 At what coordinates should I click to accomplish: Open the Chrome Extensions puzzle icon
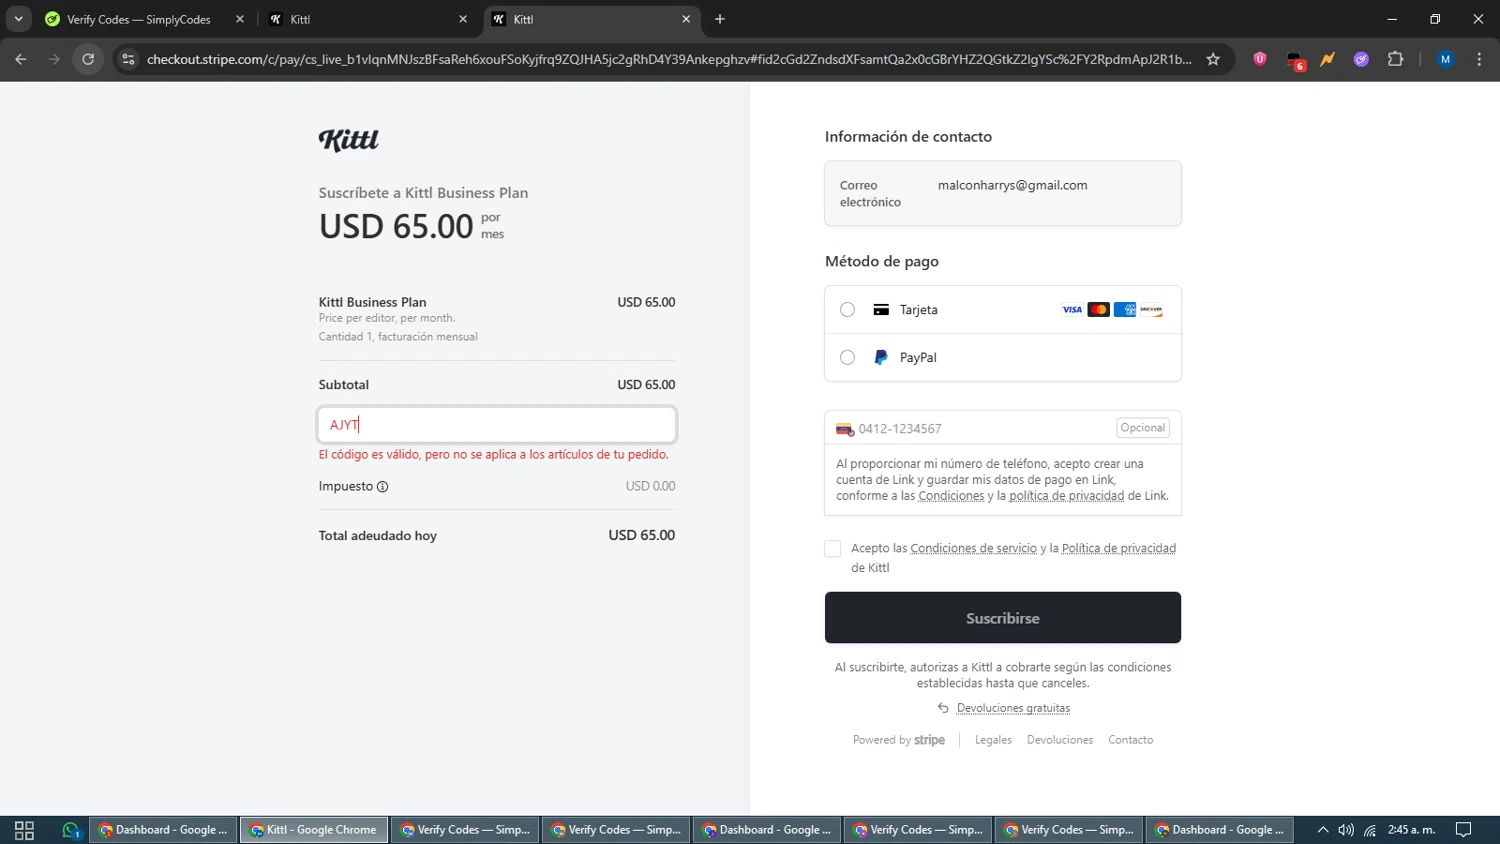(1395, 59)
